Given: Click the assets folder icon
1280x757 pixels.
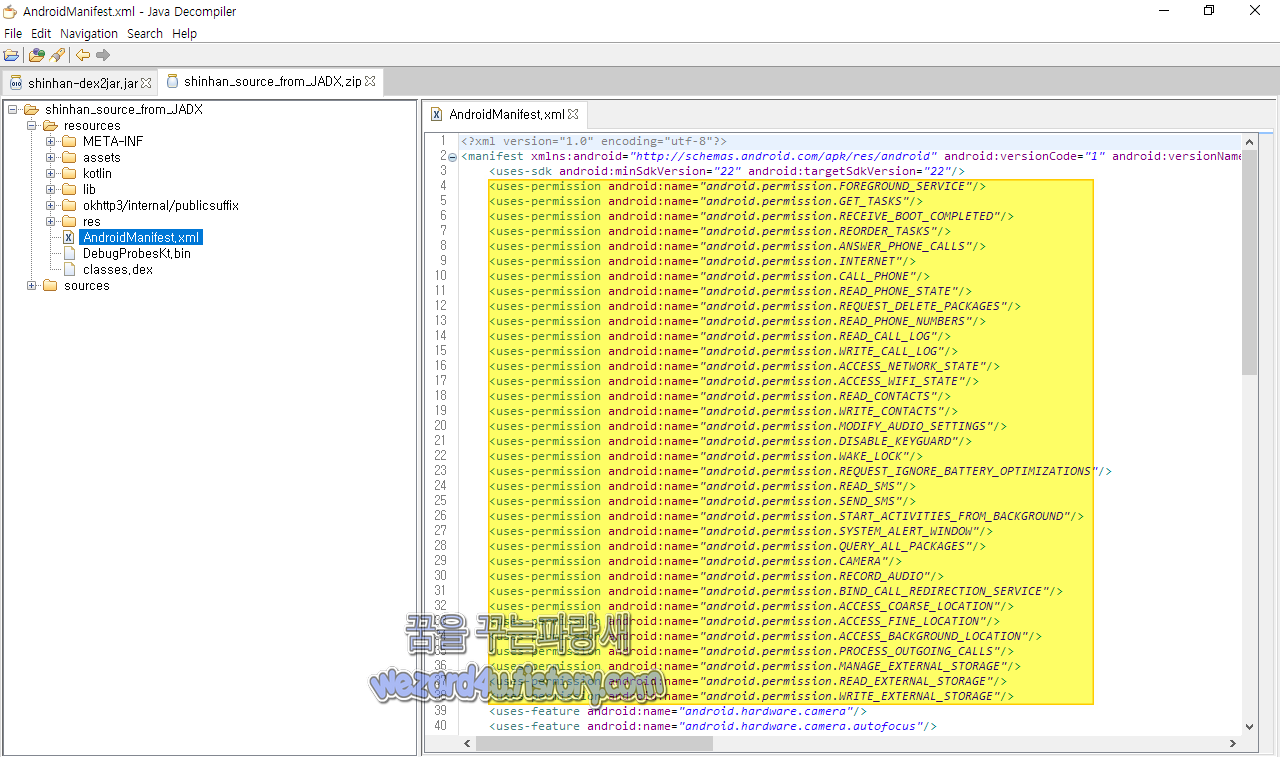Looking at the screenshot, I should pos(69,158).
